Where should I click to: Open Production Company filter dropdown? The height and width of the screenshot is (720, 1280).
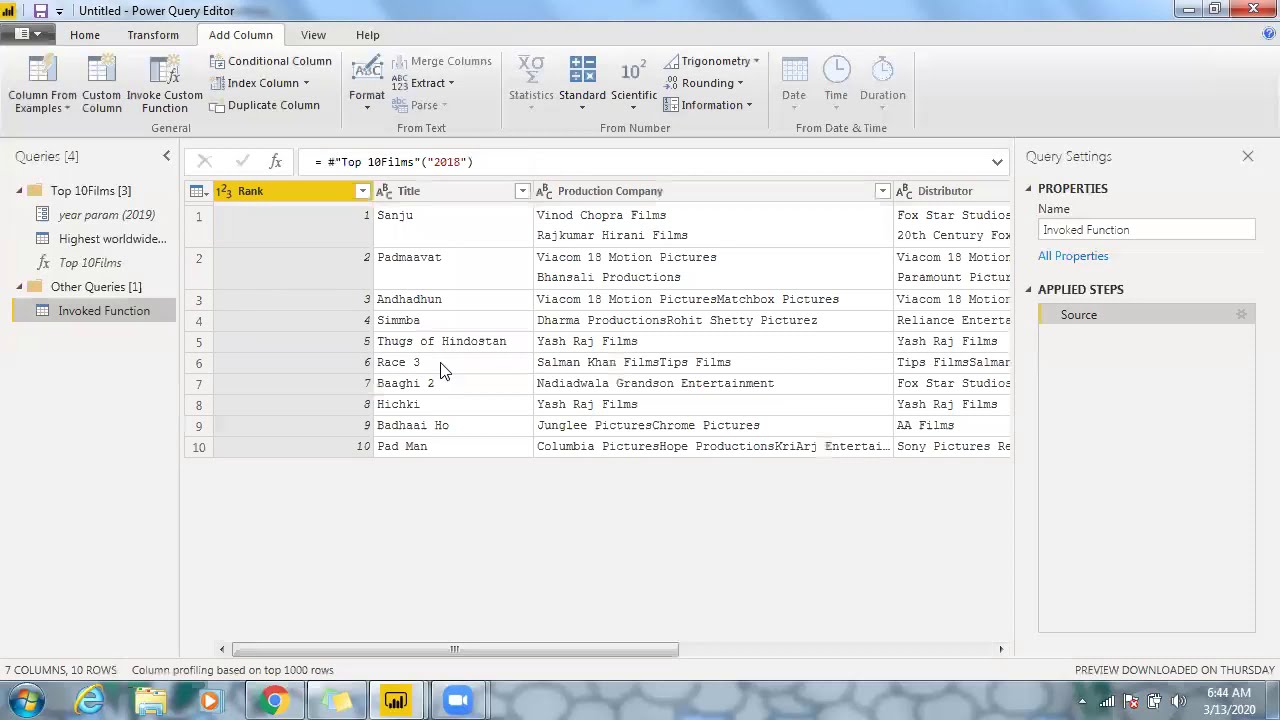coord(882,191)
